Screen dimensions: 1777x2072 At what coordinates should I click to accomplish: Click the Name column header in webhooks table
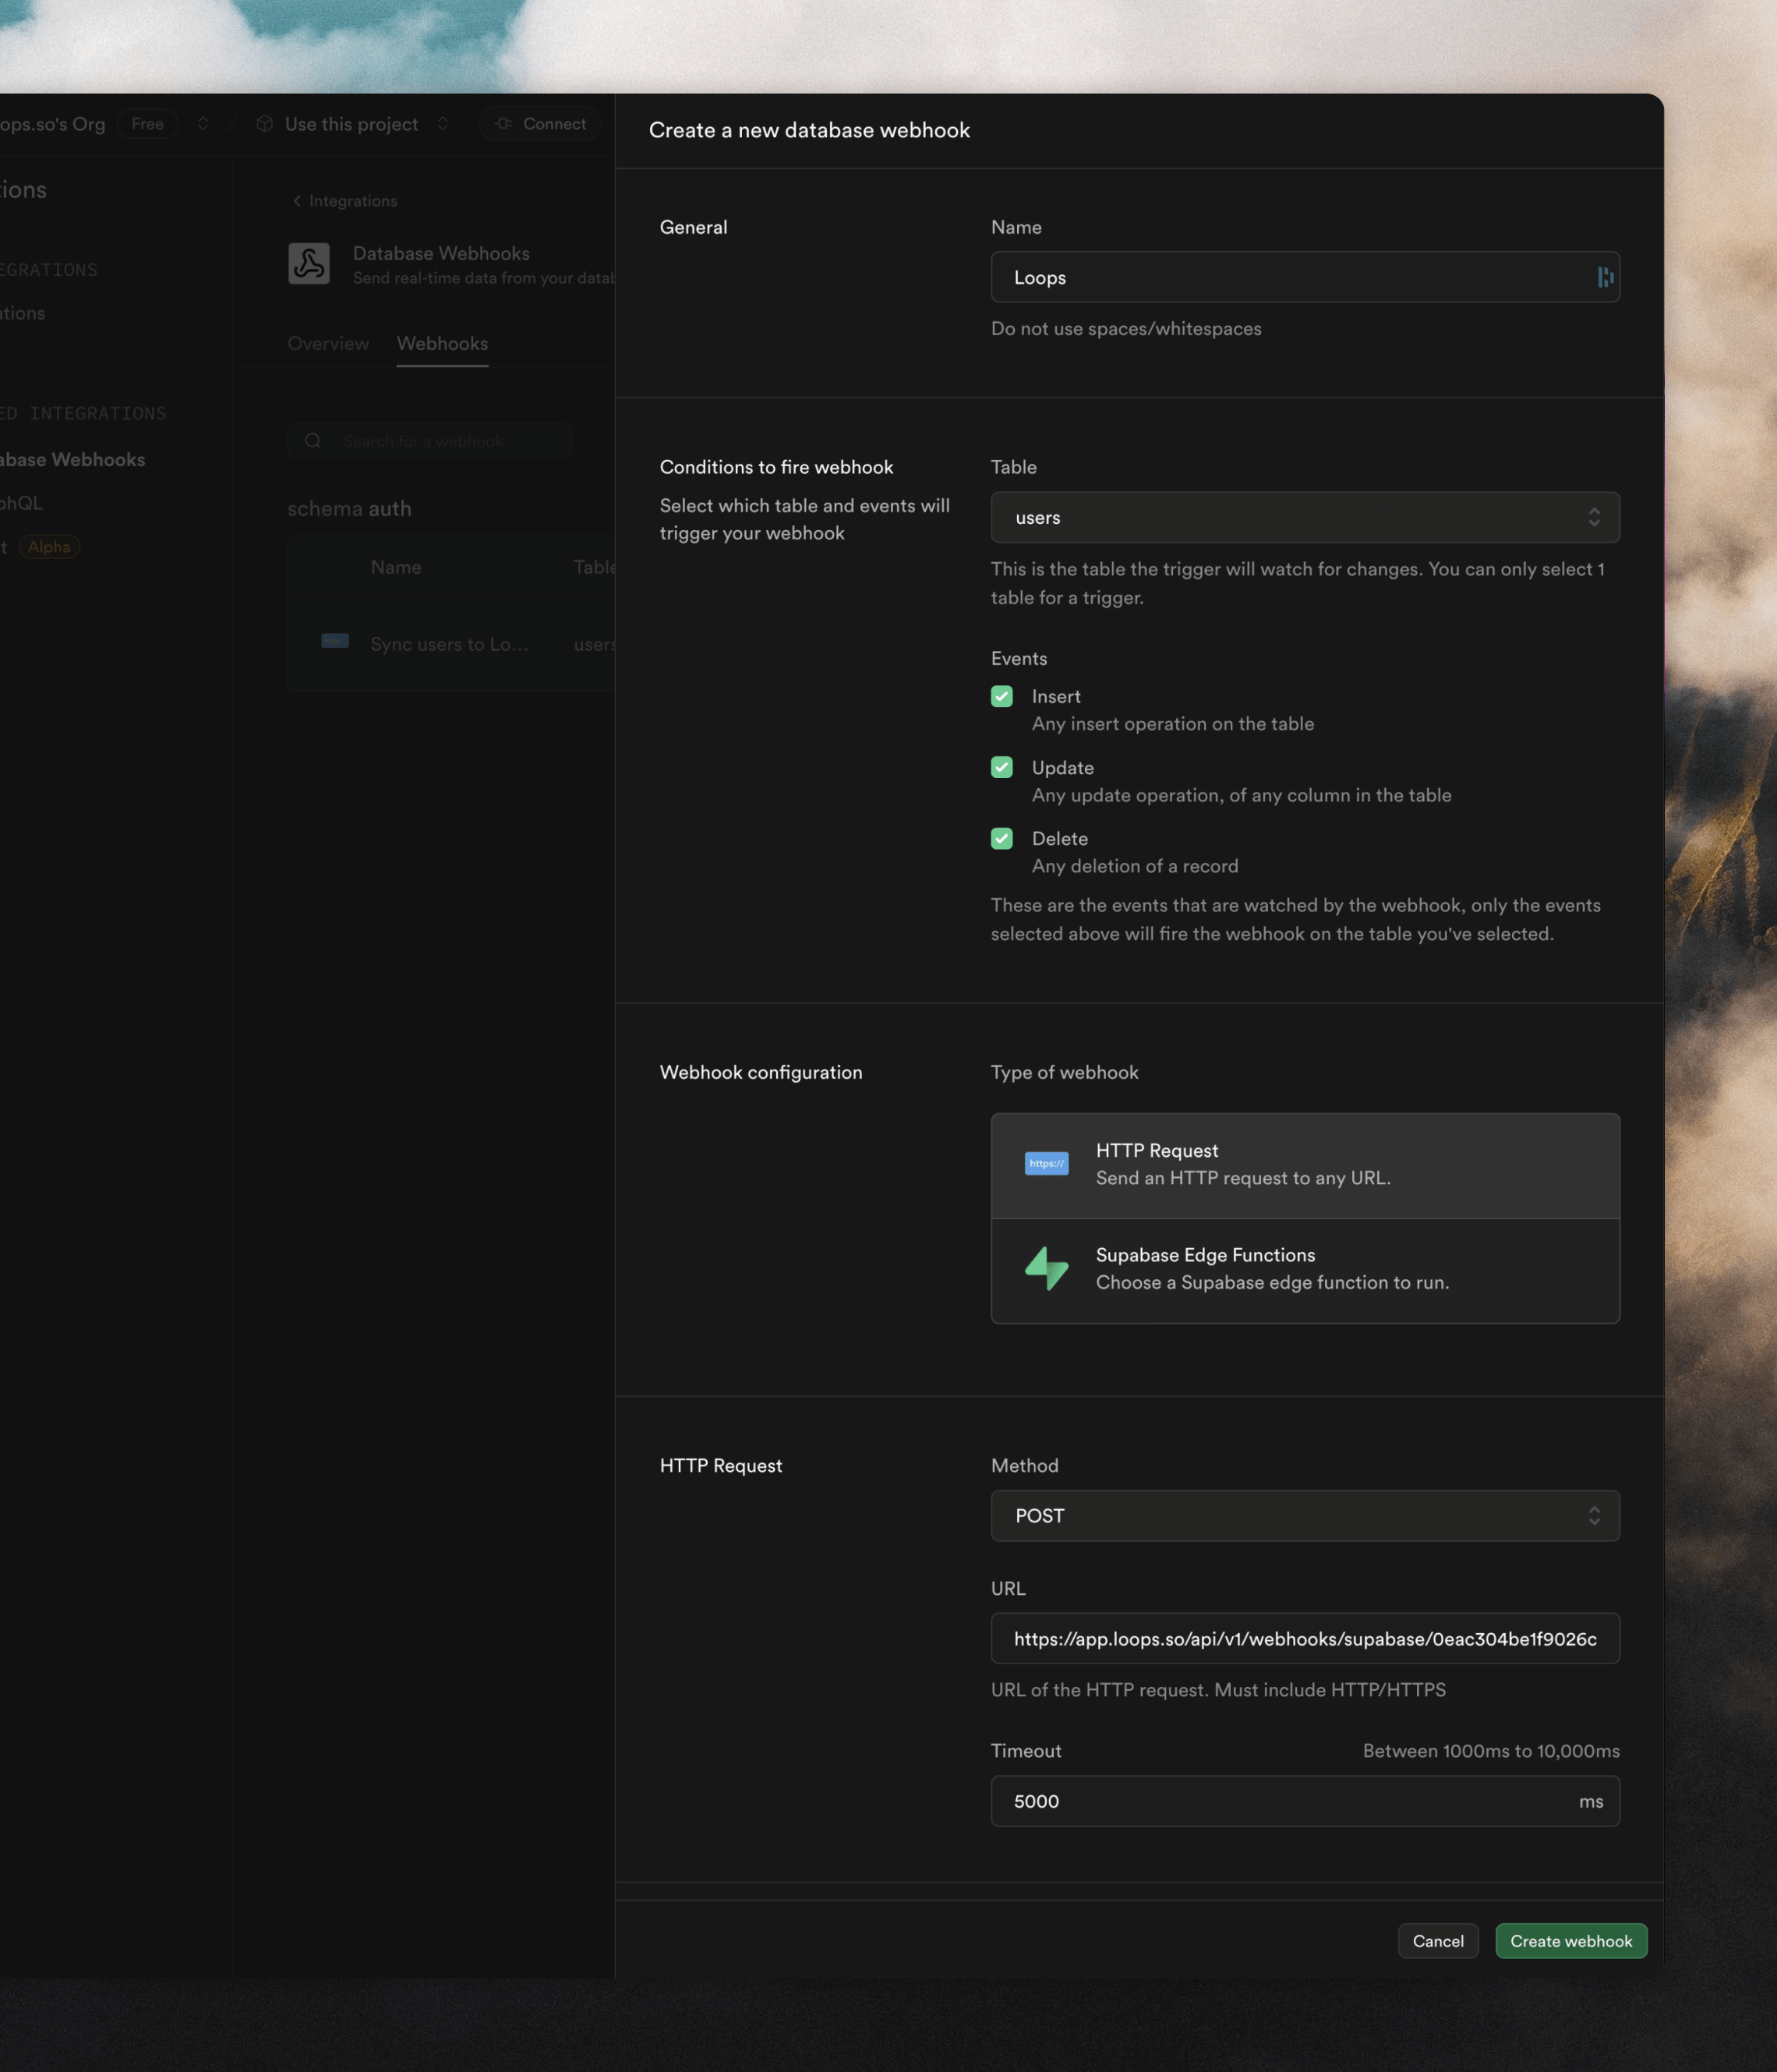tap(396, 567)
